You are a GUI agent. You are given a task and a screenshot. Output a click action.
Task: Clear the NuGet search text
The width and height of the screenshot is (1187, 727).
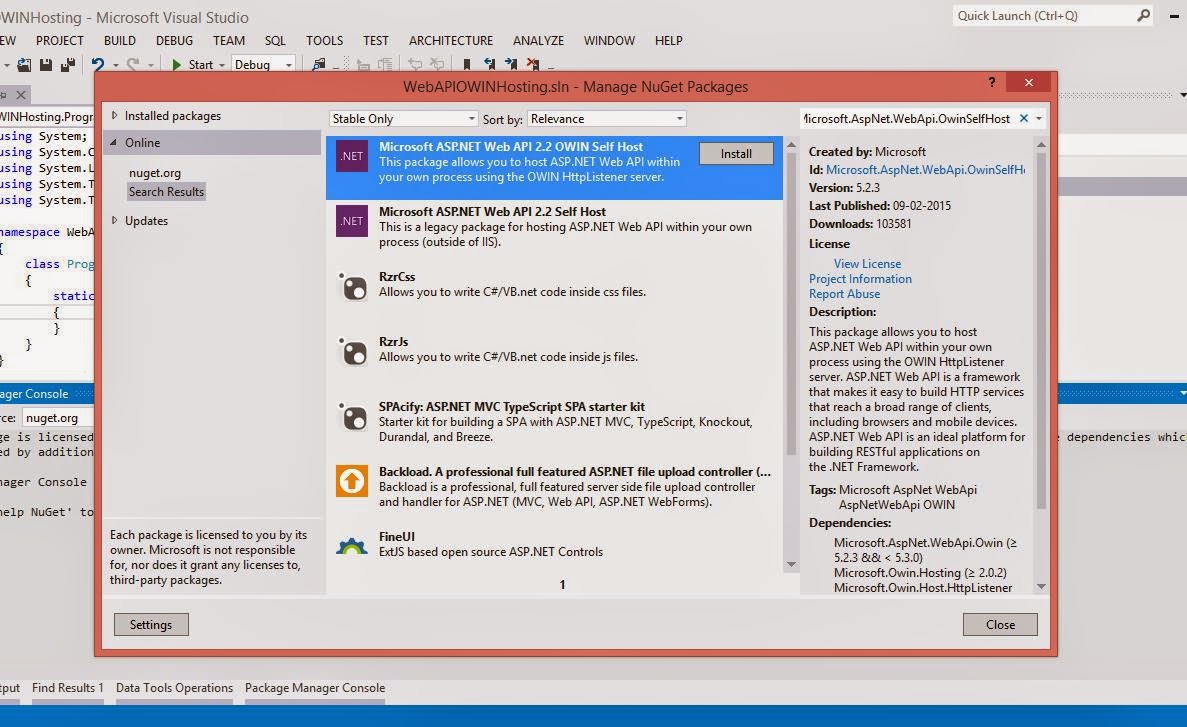pos(1024,118)
